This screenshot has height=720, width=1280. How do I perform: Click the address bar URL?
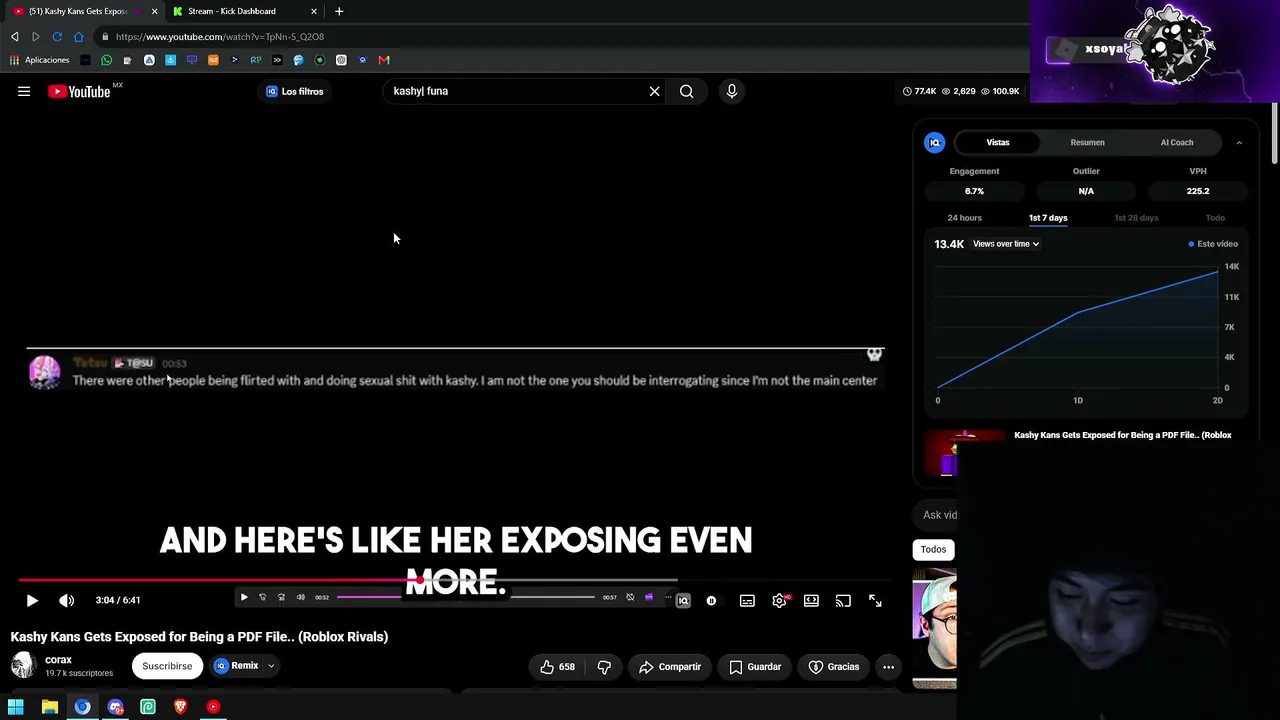click(x=220, y=37)
